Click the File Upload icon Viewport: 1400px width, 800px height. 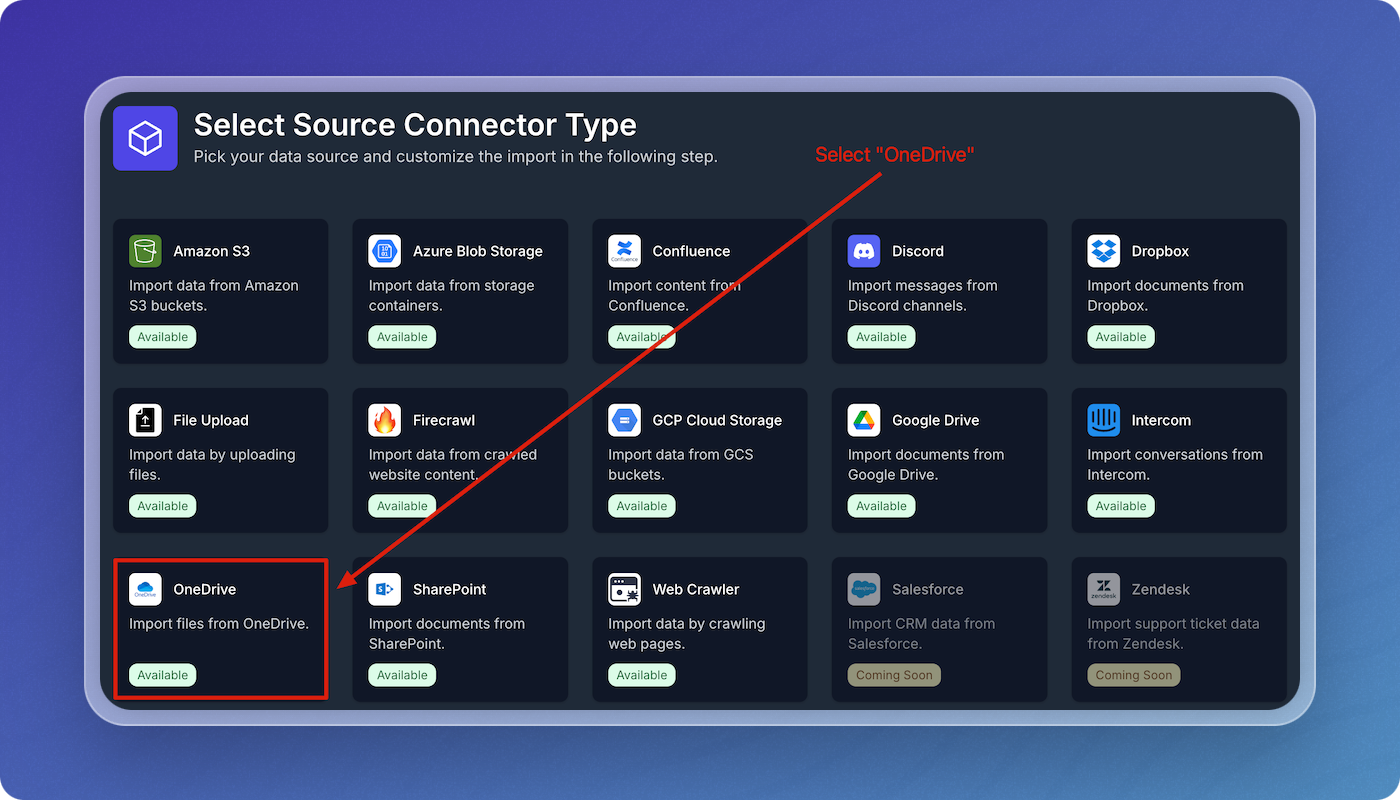(145, 420)
